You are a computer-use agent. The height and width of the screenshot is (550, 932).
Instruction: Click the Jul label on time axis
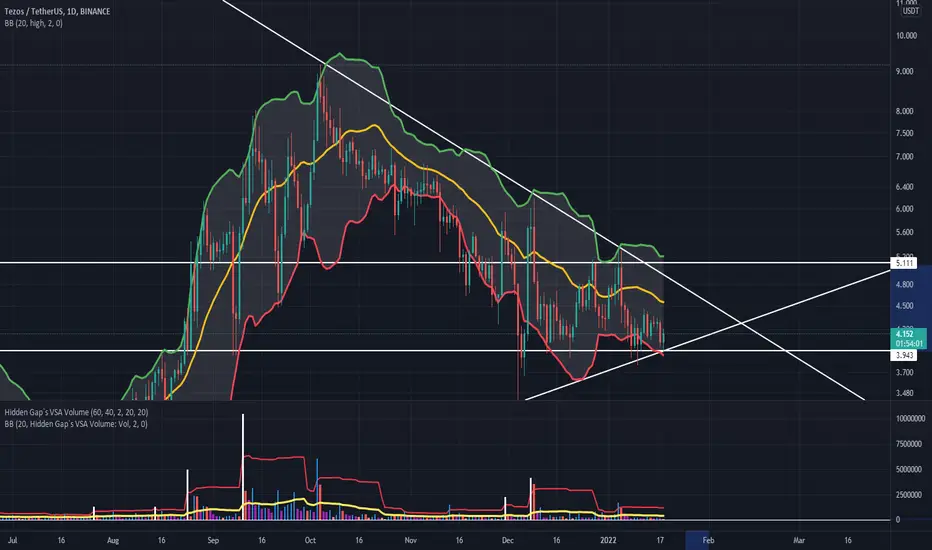(x=12, y=540)
